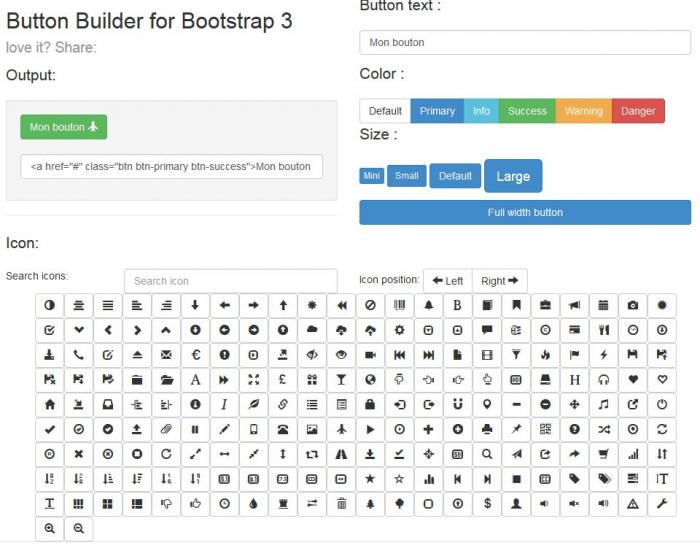Choose the Success green color
The image size is (700, 559).
527,111
